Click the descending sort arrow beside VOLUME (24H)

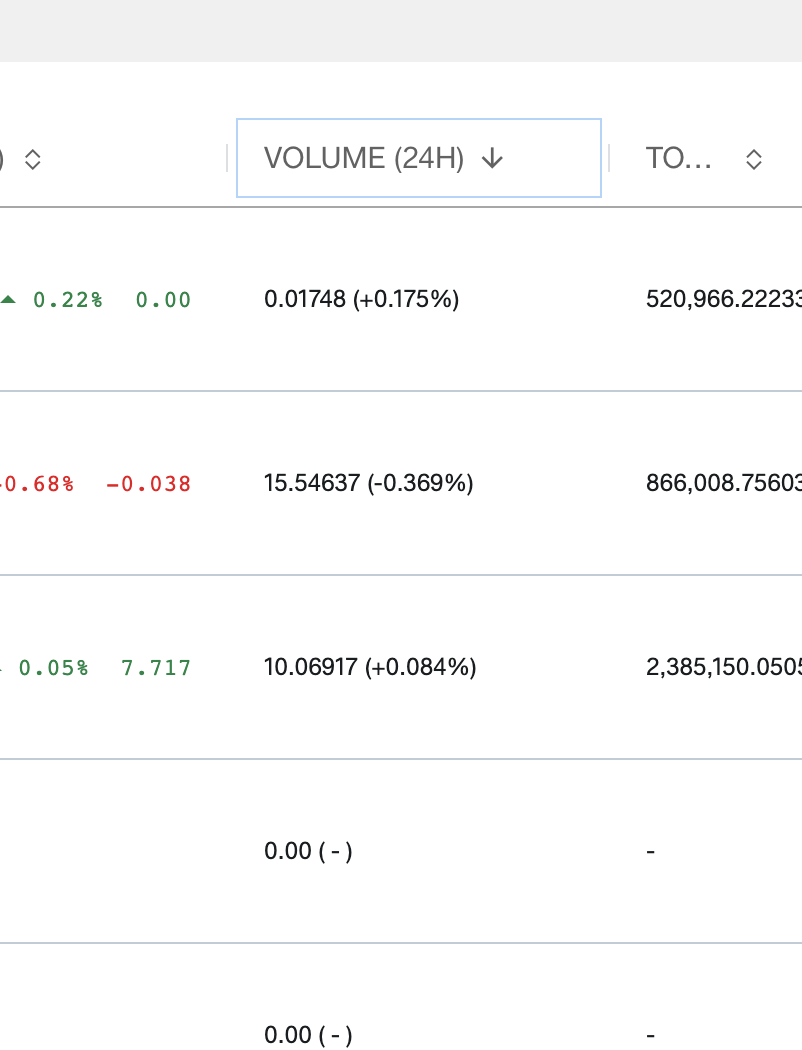(492, 159)
